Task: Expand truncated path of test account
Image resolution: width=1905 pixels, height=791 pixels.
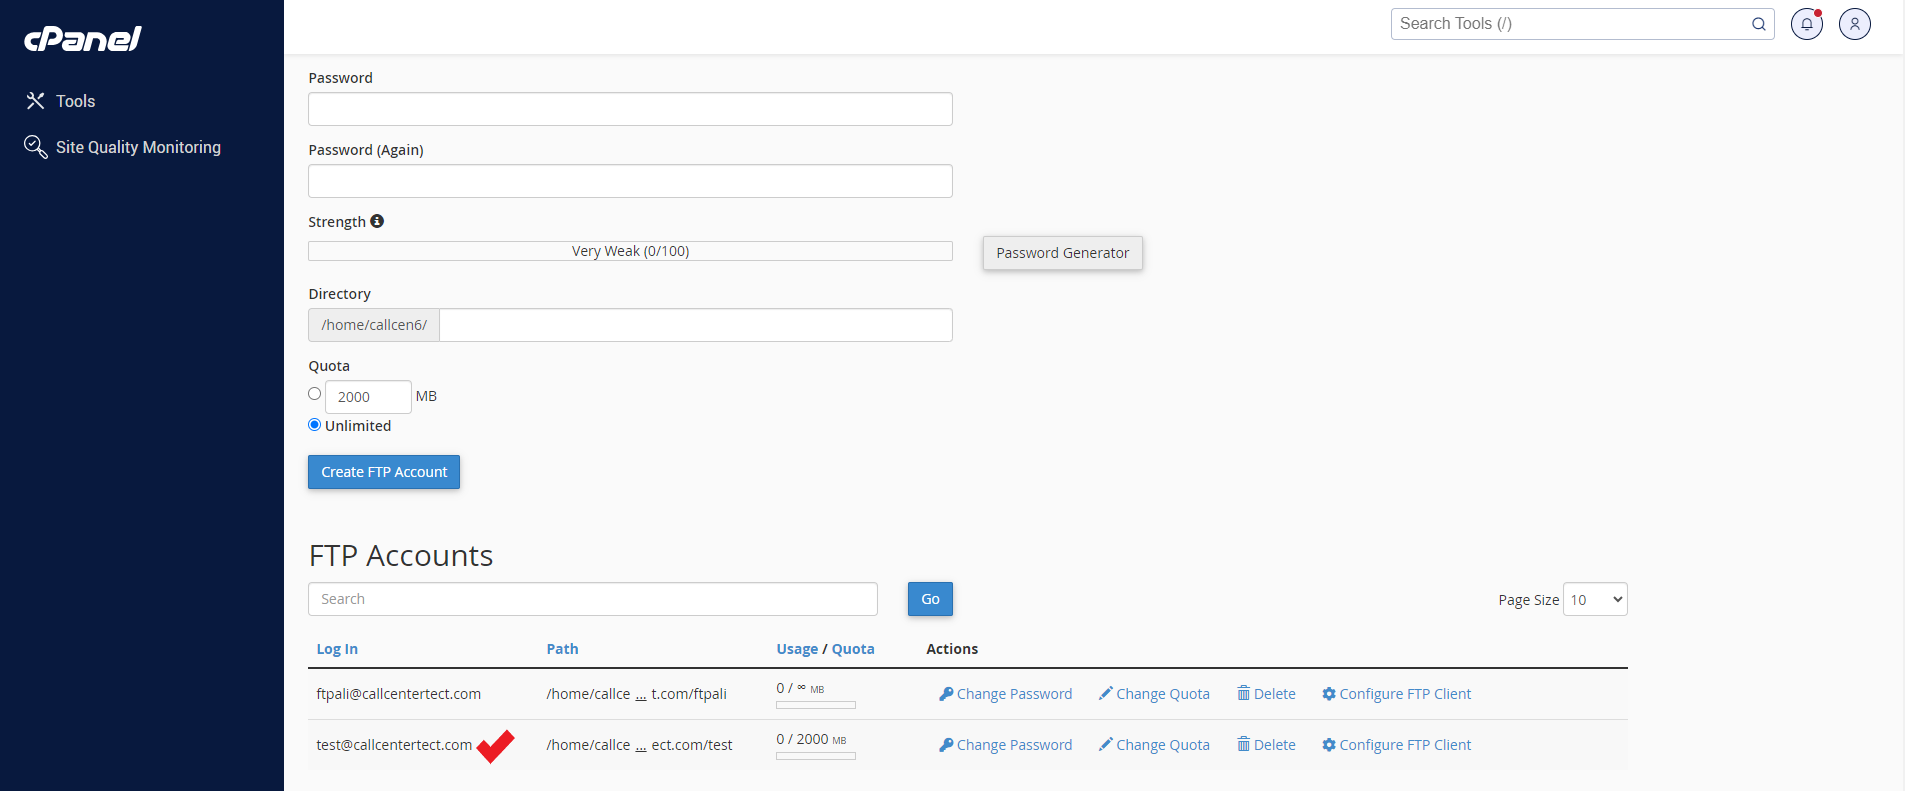Action: click(x=641, y=746)
